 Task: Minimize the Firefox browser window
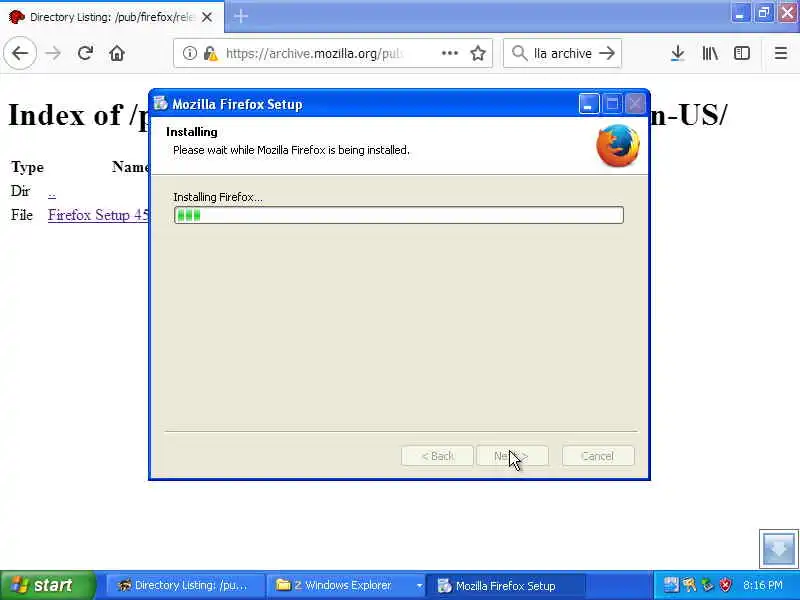tap(740, 13)
